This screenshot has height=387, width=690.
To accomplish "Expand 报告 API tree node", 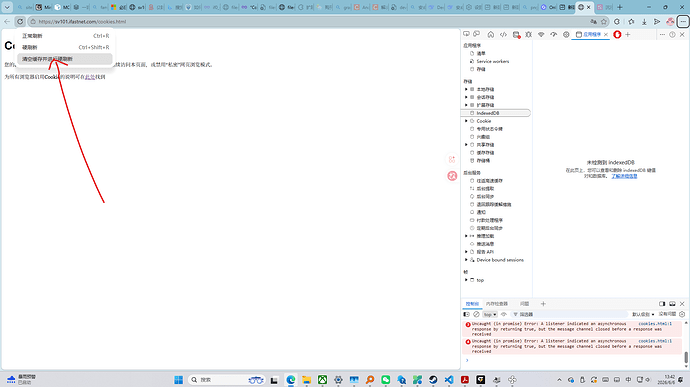I will click(466, 252).
